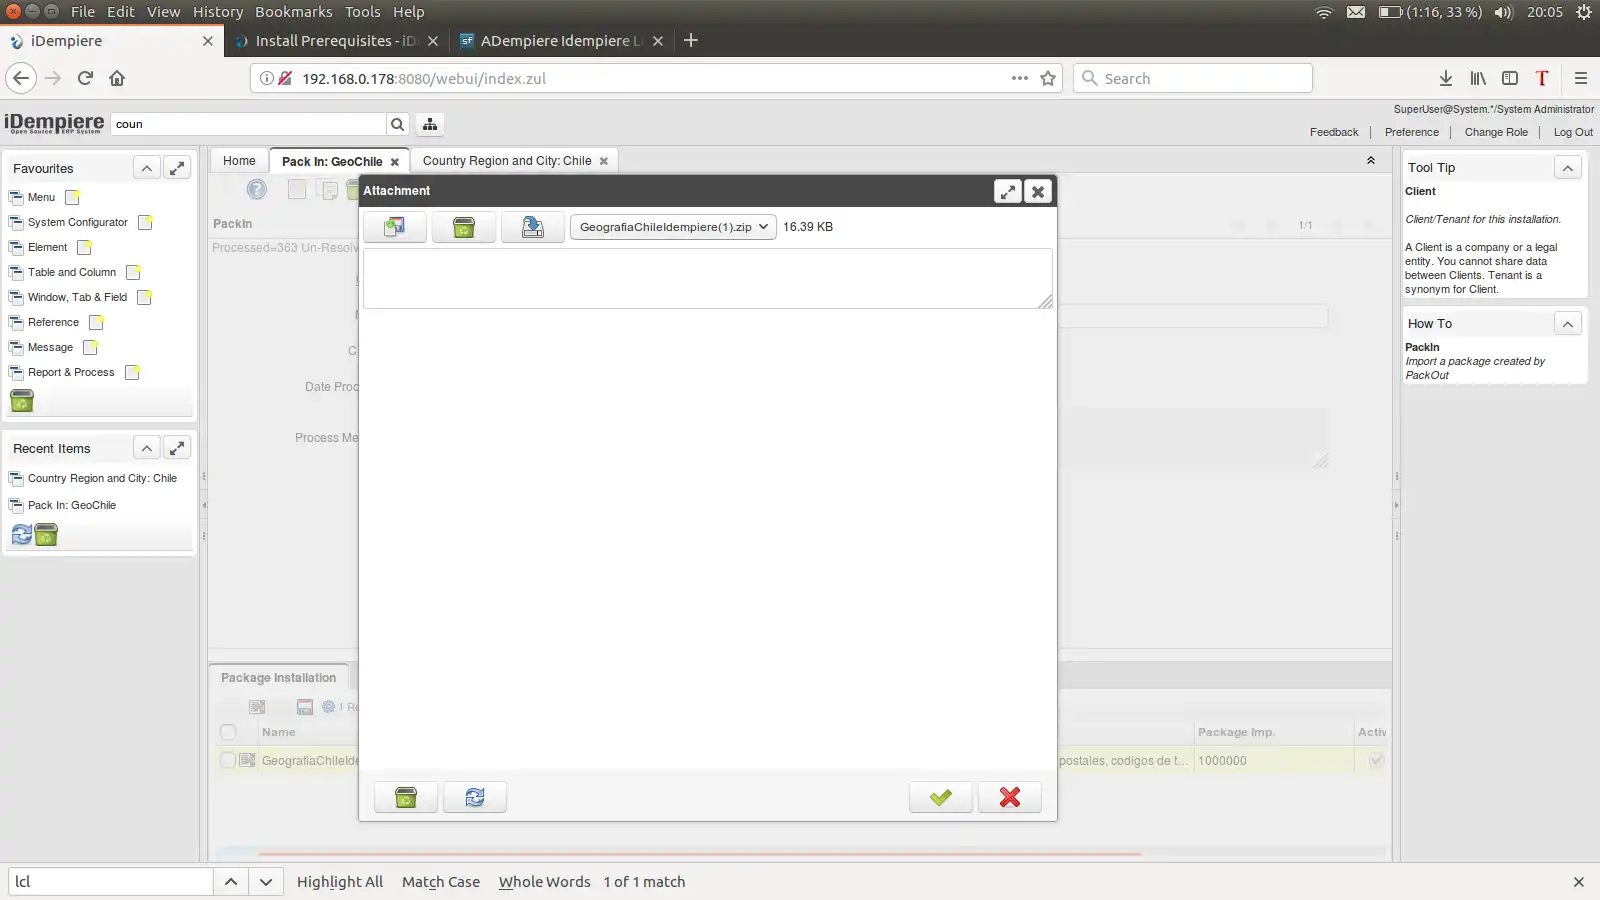Open the Ubuntu volume indicator
Screen dimensions: 1600x900
pos(1503,12)
